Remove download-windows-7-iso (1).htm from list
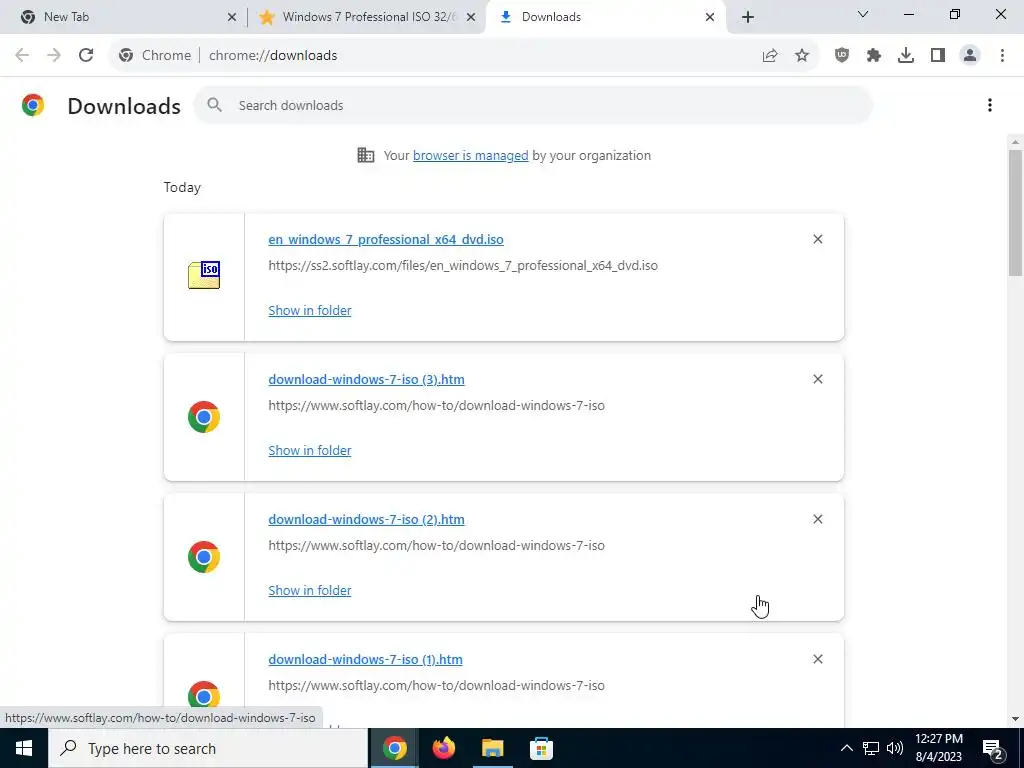Viewport: 1024px width, 768px height. 818,659
